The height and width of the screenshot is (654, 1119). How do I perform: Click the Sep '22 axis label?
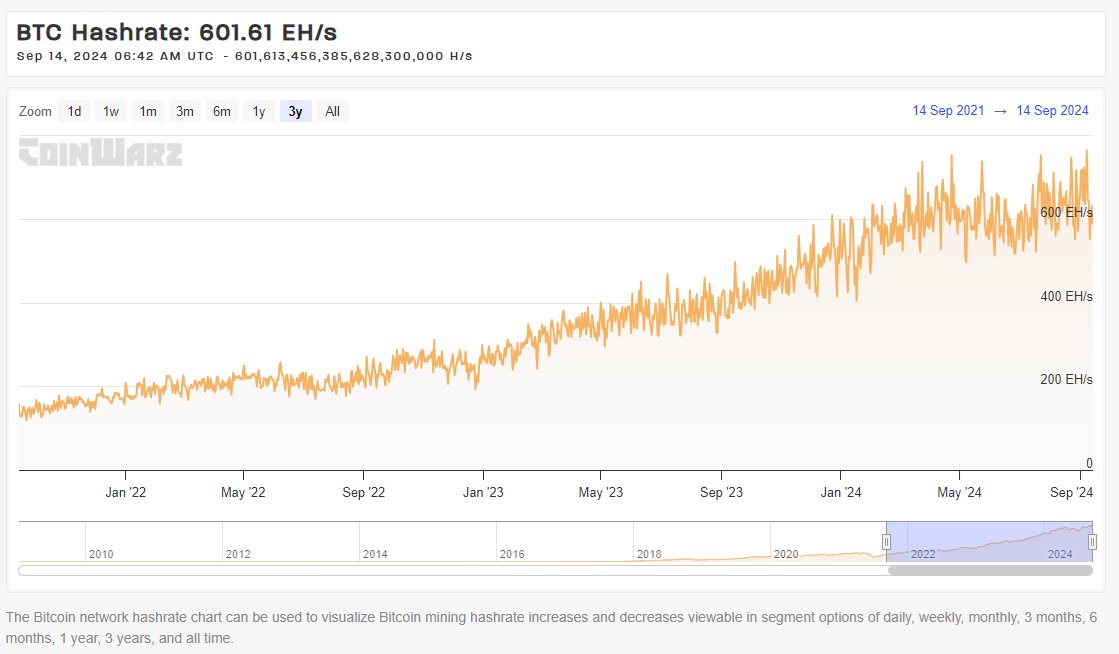(363, 493)
